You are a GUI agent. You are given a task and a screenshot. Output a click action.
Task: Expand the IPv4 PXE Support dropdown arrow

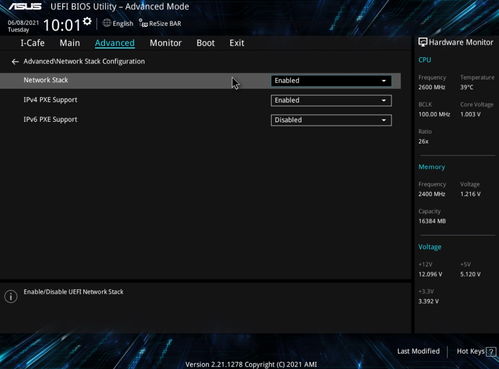coord(384,100)
